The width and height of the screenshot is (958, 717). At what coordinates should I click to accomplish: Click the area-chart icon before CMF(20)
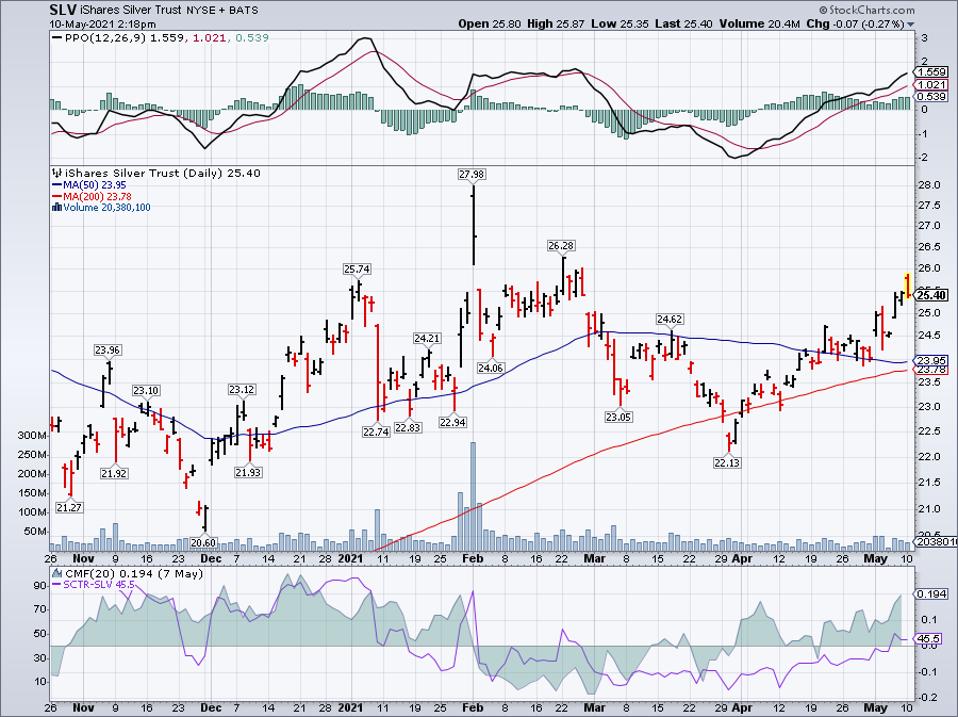(x=57, y=574)
